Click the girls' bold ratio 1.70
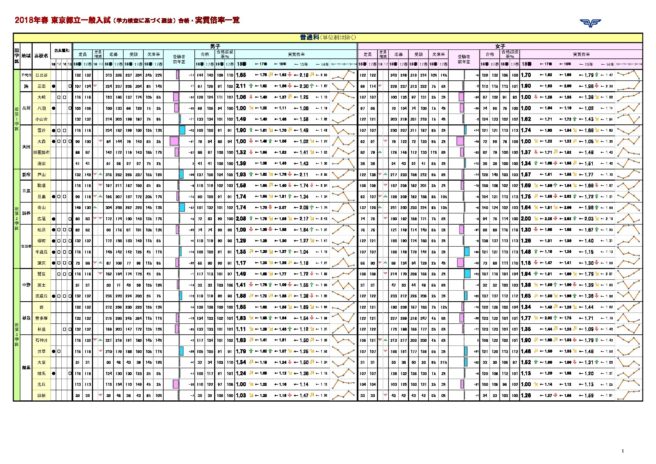Image resolution: width=656 pixels, height=464 pixels. 526,75
